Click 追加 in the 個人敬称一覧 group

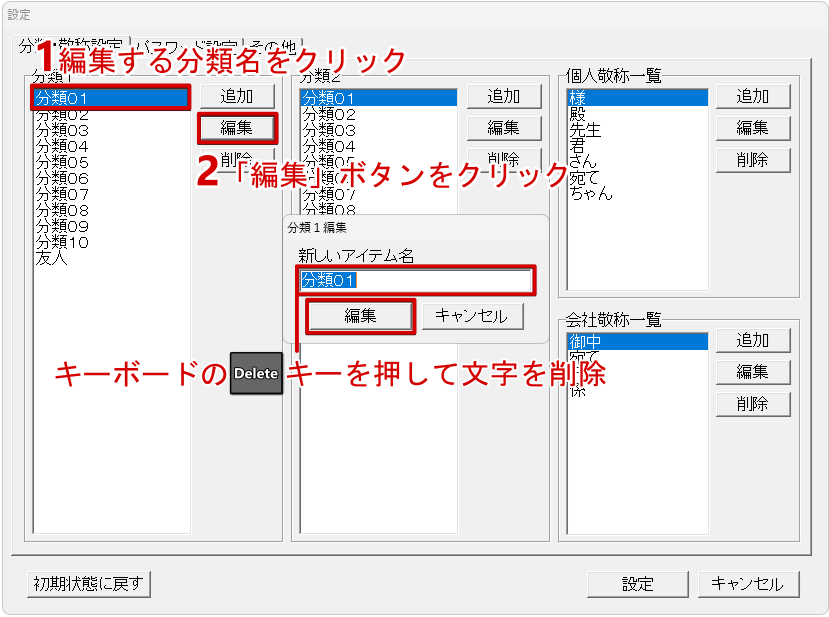[752, 96]
